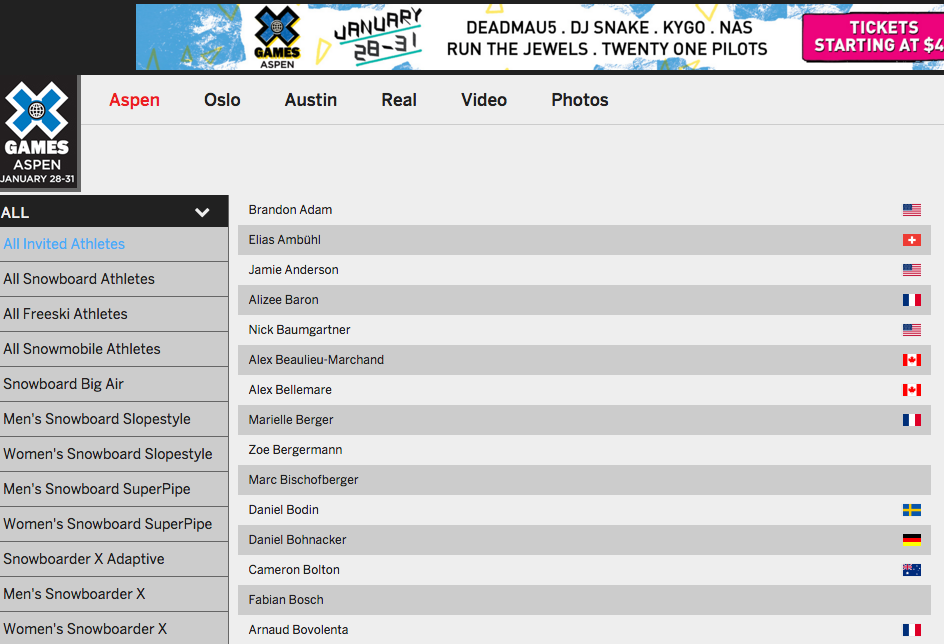
Task: Click the US flag beside Nick Baumgartner
Action: click(911, 330)
